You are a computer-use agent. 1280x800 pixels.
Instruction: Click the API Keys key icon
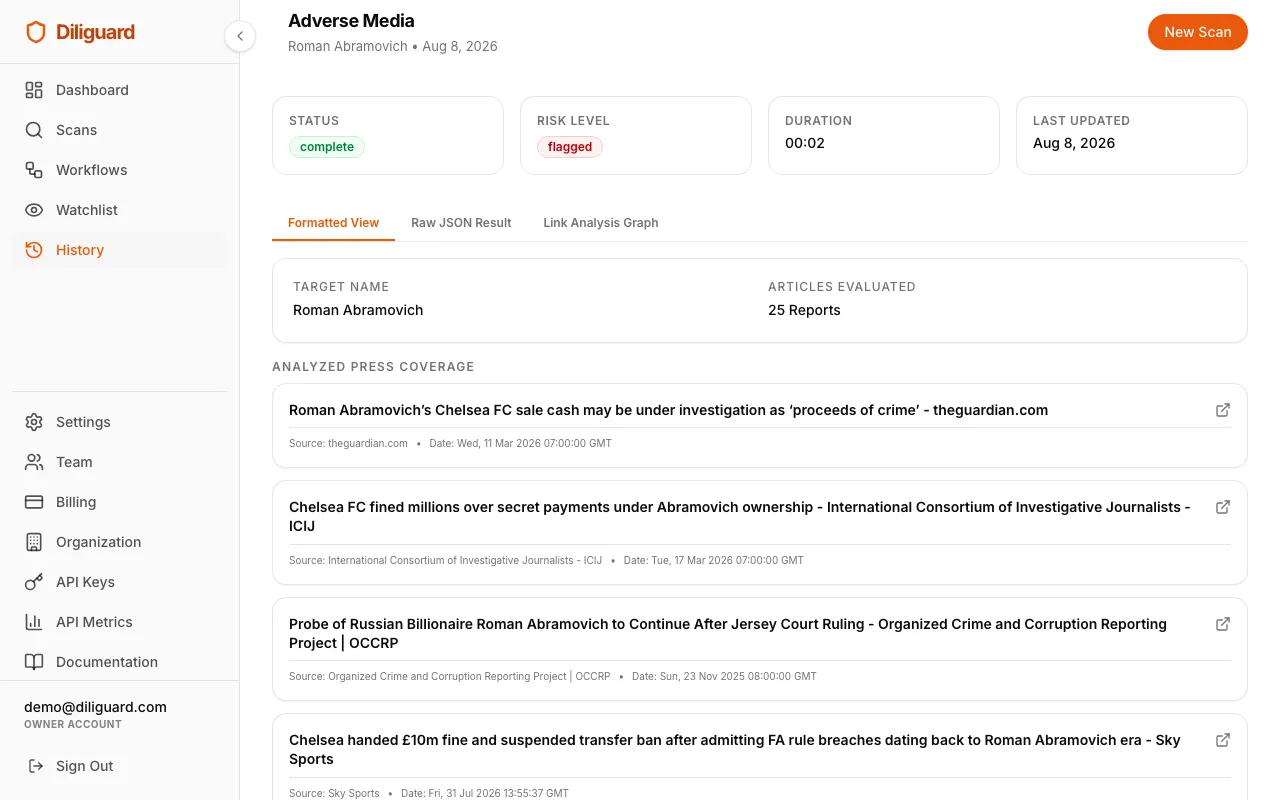pos(34,582)
